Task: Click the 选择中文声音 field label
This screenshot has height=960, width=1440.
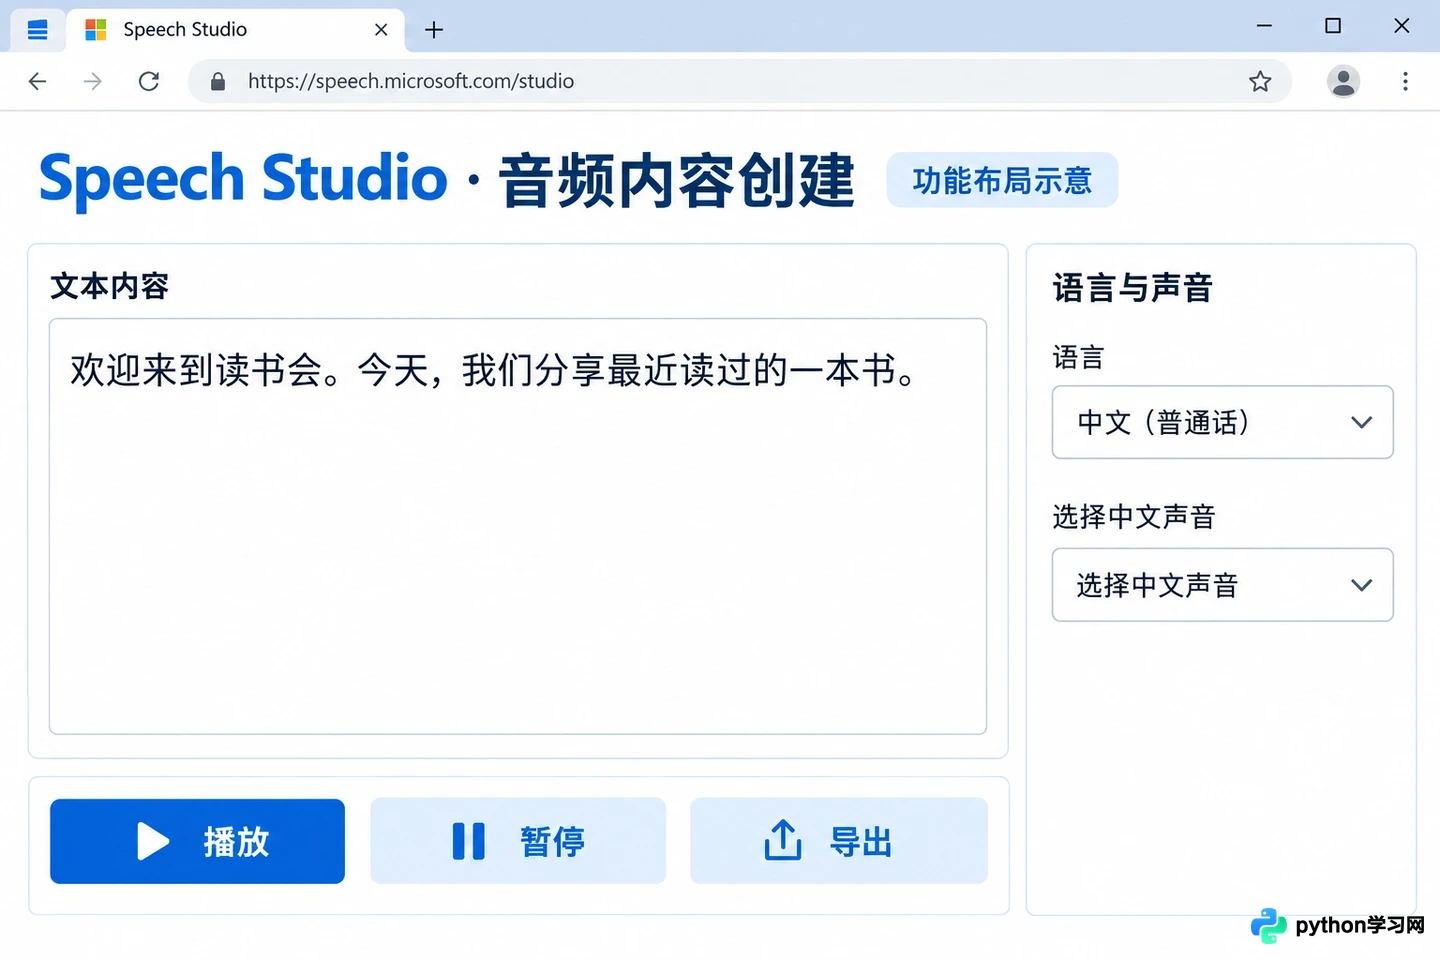Action: pyautogui.click(x=1134, y=517)
